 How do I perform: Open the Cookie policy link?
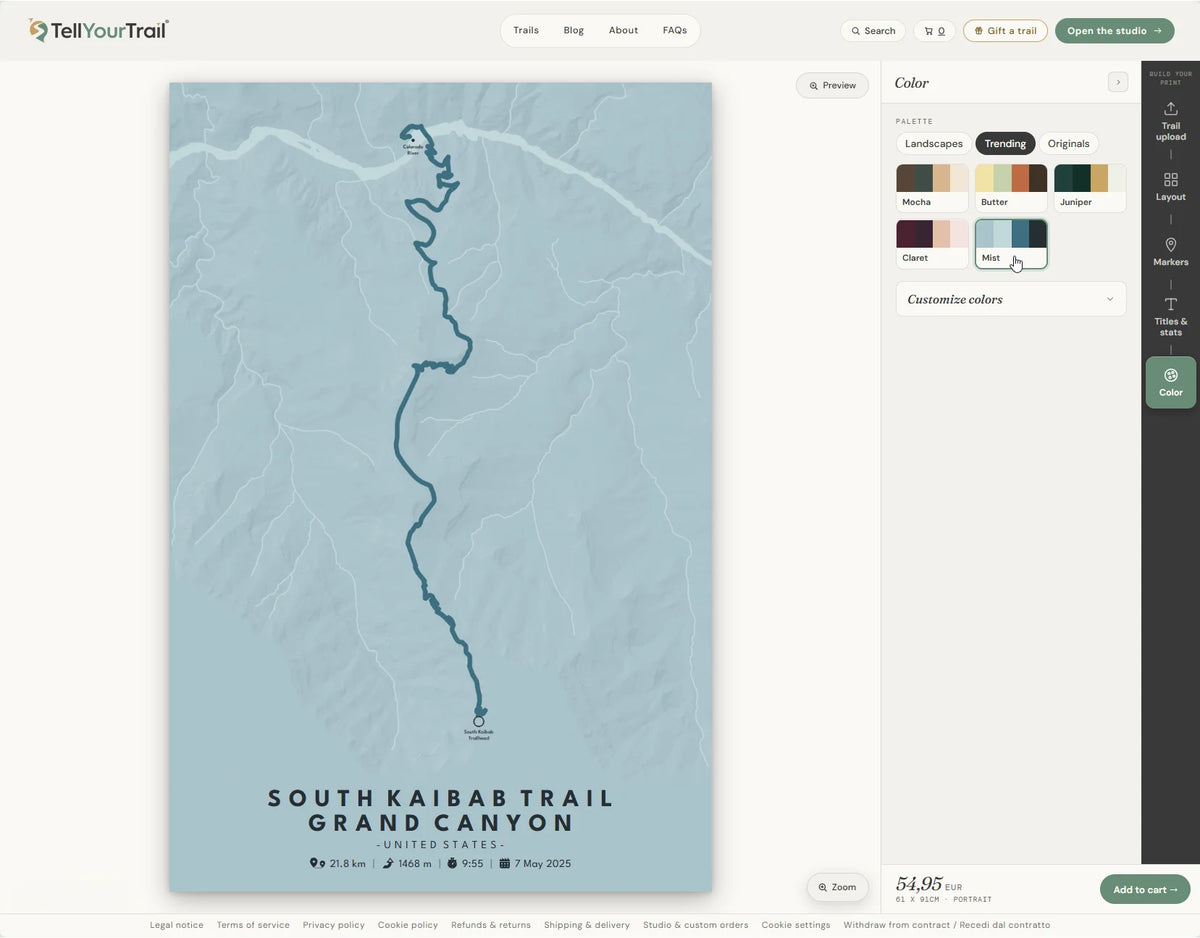(x=408, y=925)
